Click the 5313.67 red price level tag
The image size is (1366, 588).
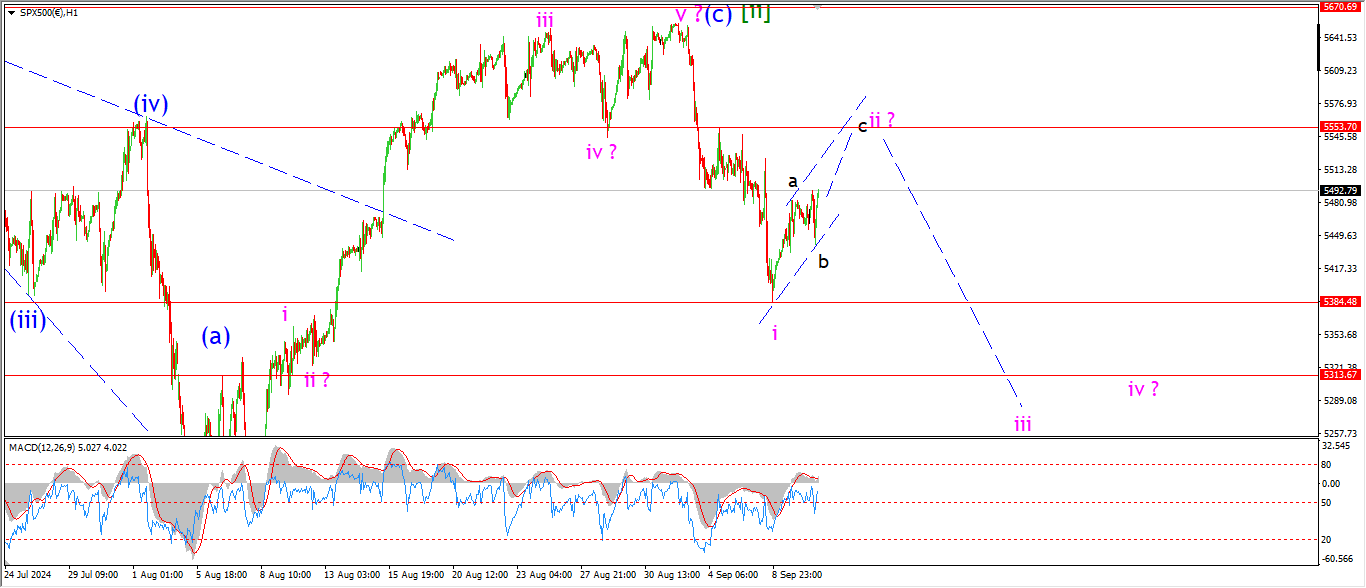[1340, 375]
